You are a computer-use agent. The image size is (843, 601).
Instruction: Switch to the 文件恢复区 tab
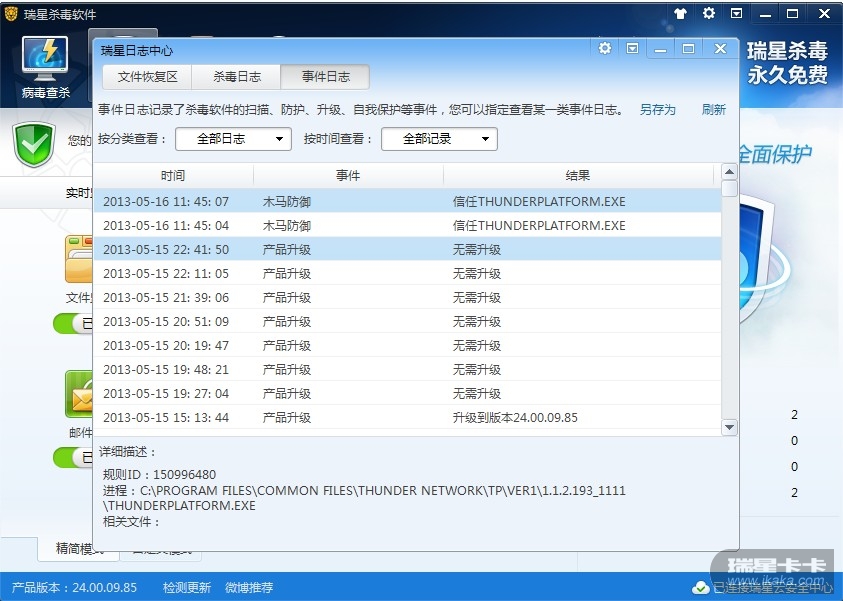(147, 77)
